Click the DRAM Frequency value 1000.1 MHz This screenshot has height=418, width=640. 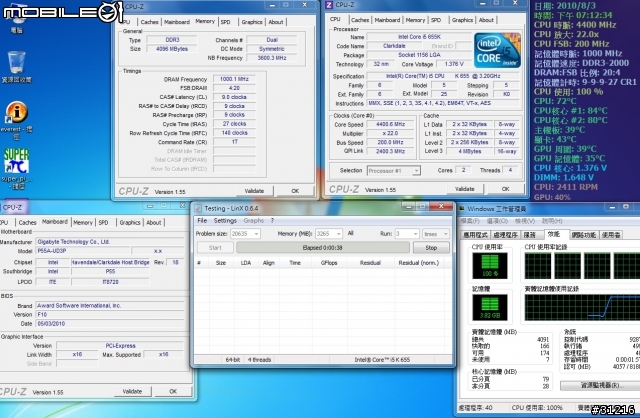[234, 79]
